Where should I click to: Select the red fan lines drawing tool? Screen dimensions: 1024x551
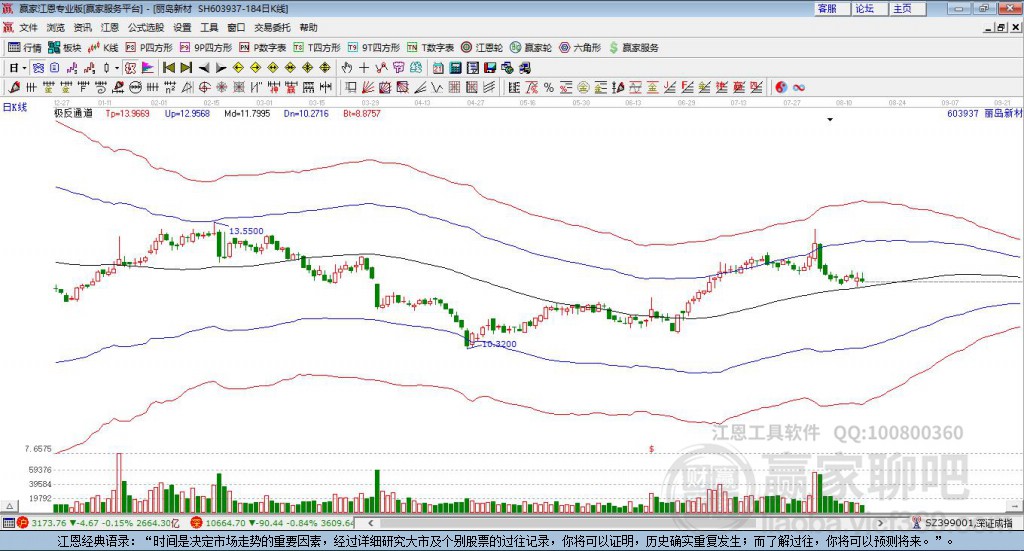coord(367,87)
